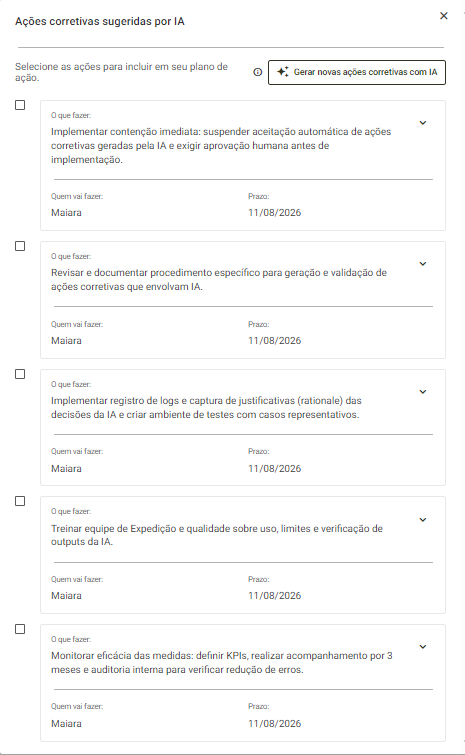Click sparkle icon on Gerar novas ações button
Viewport: 465px width, 755px height.
[283, 72]
